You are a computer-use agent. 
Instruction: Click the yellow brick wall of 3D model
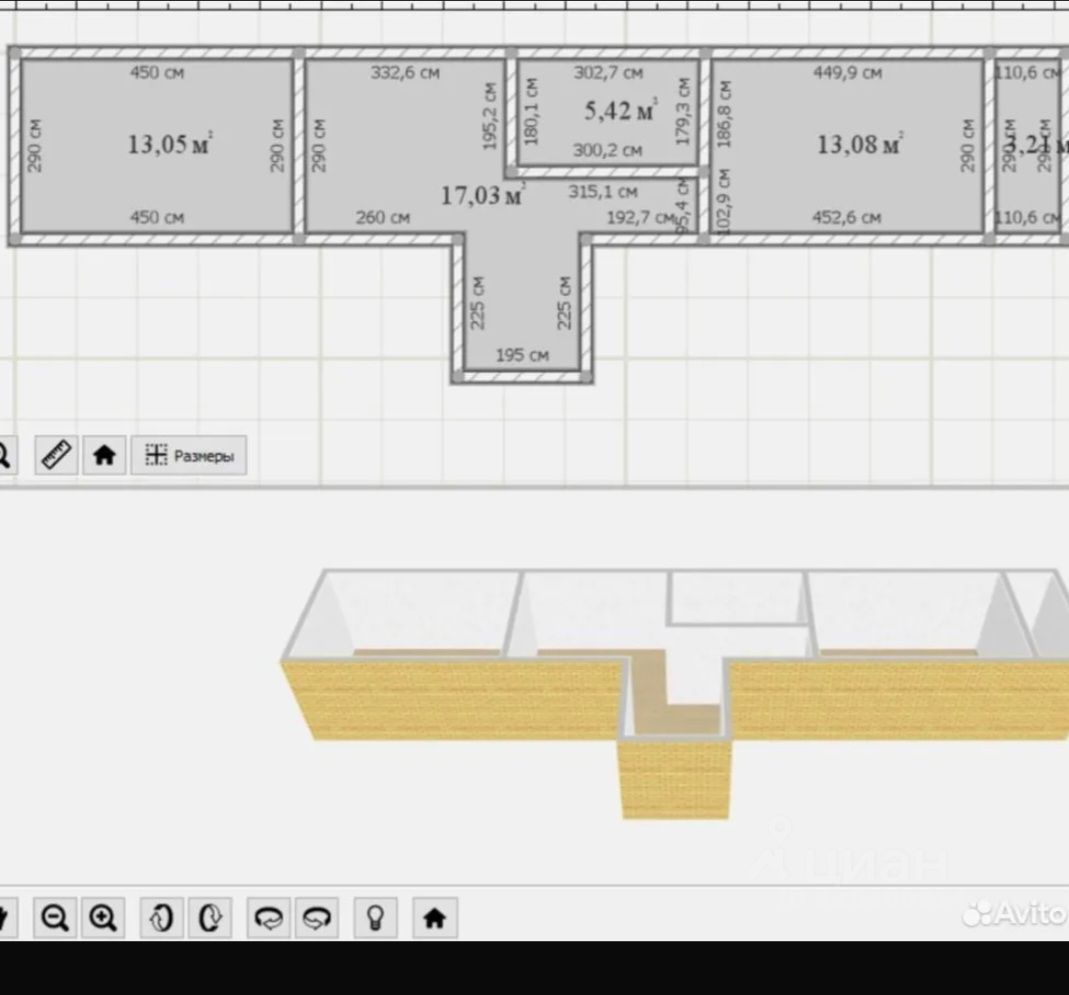tap(450, 700)
